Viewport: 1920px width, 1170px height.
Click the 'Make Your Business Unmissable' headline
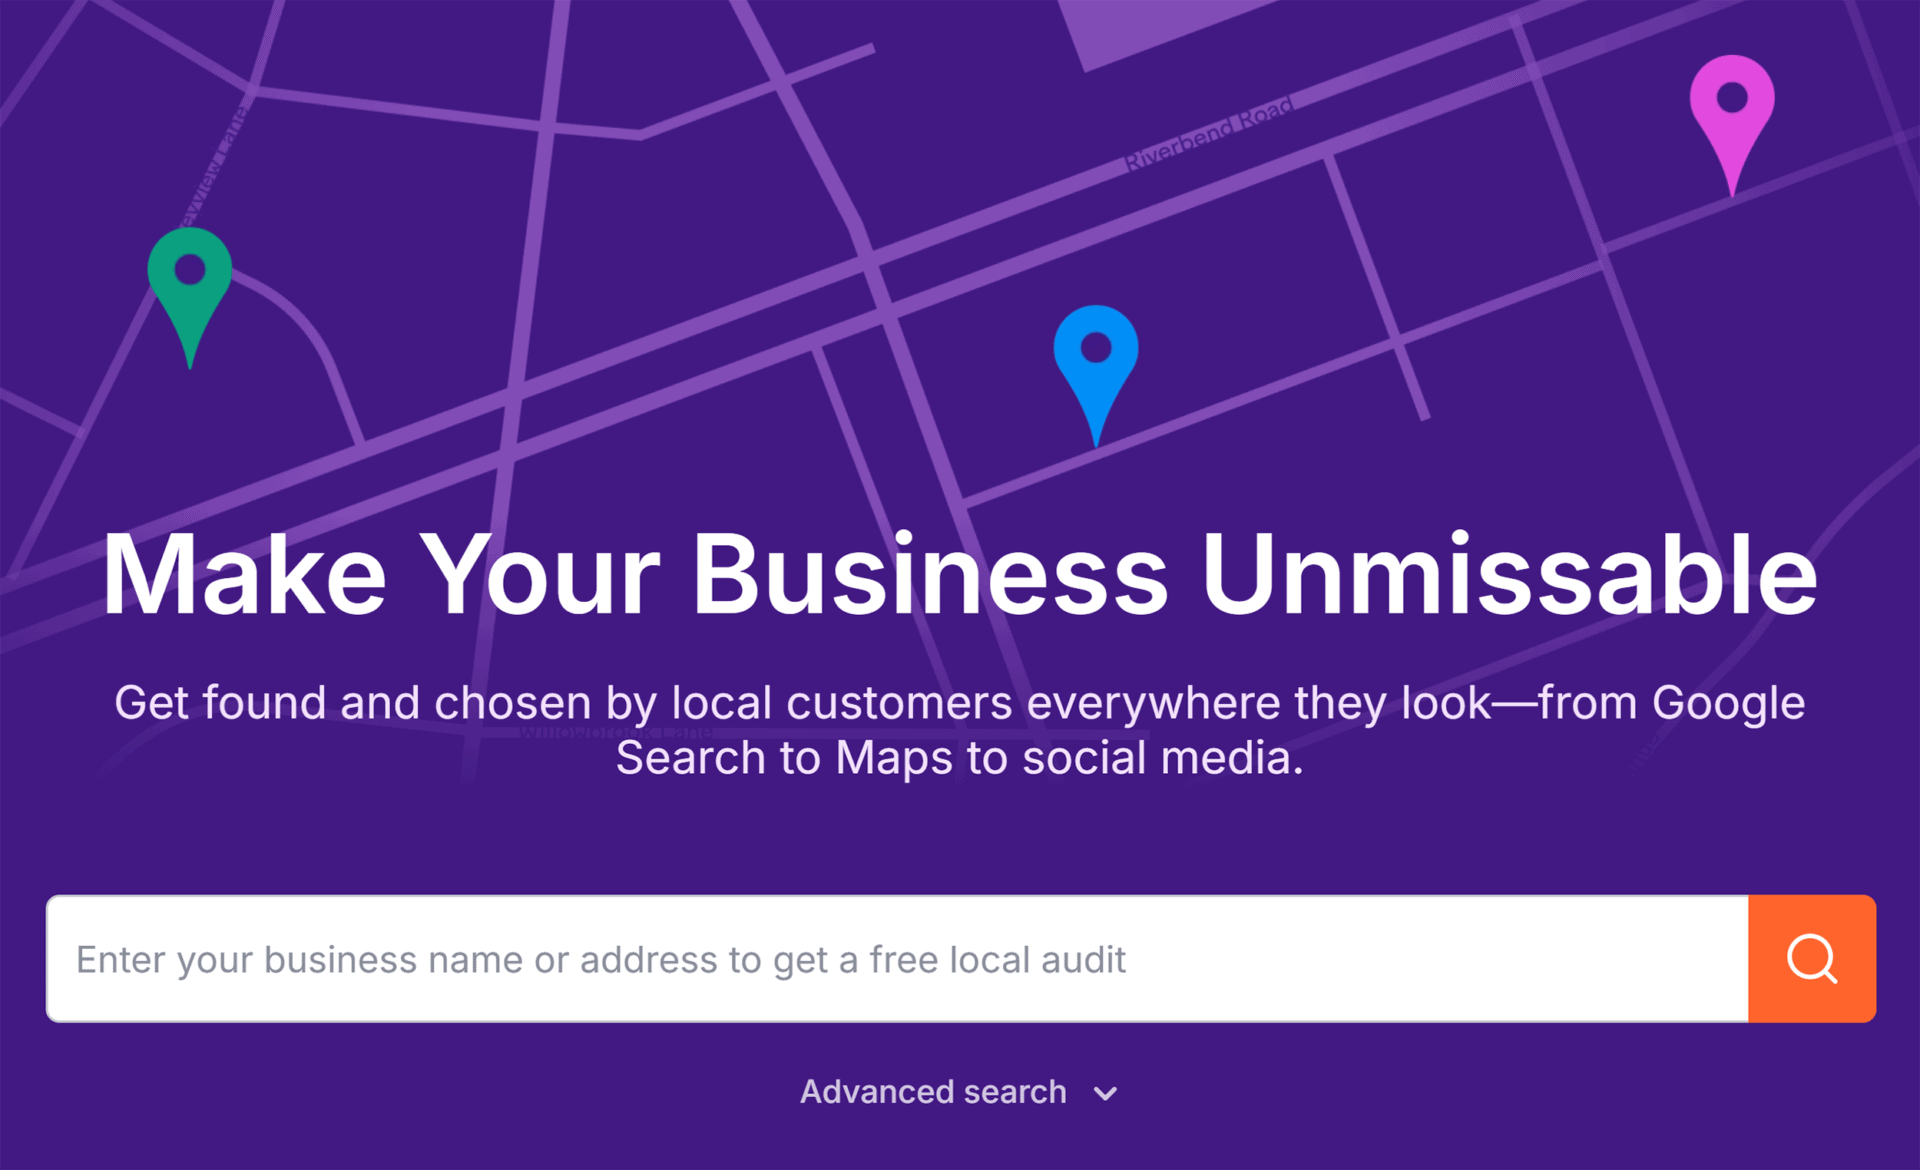[960, 574]
